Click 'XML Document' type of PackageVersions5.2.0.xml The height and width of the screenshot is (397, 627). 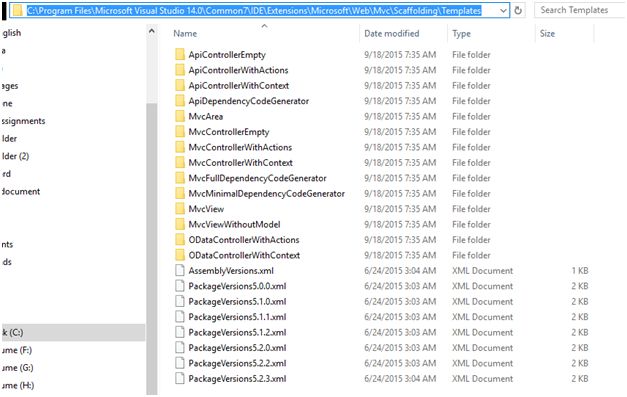(x=482, y=348)
